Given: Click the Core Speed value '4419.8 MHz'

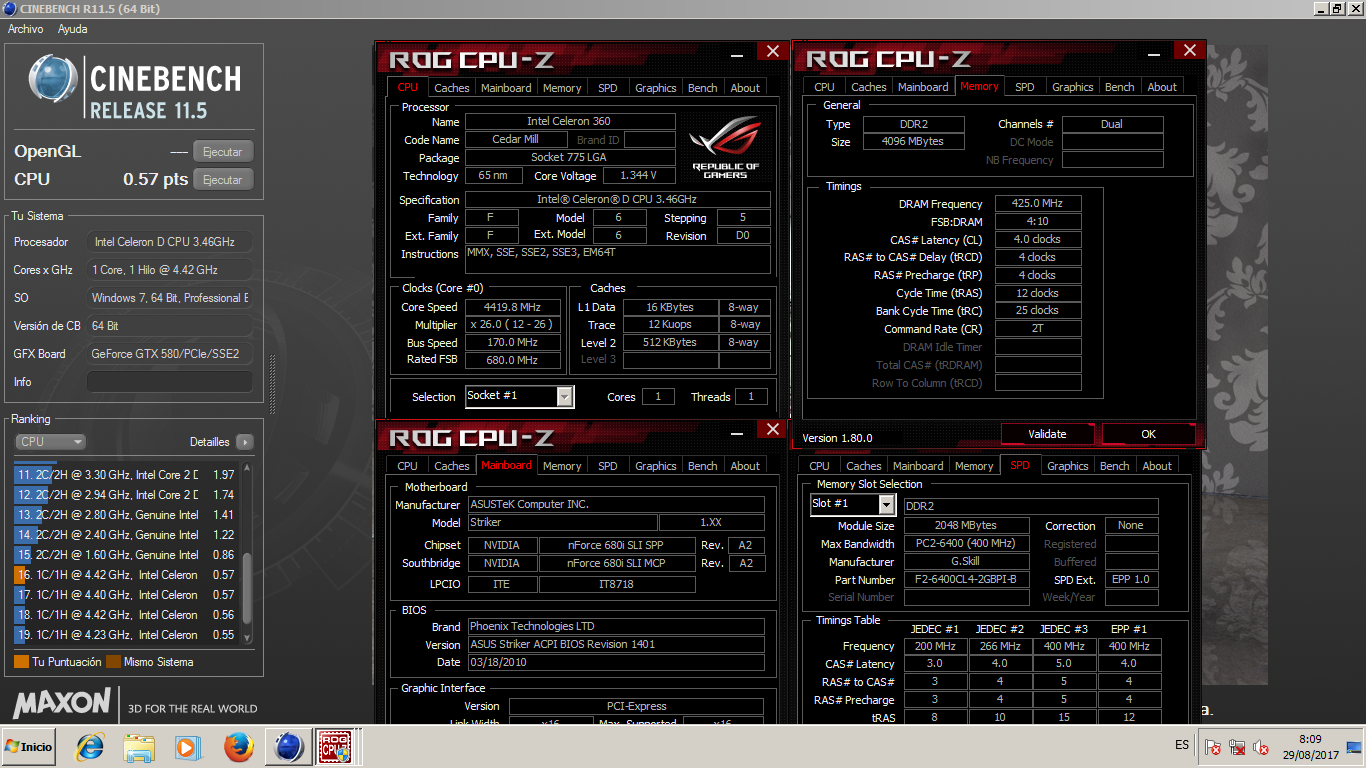Looking at the screenshot, I should click(x=512, y=307).
